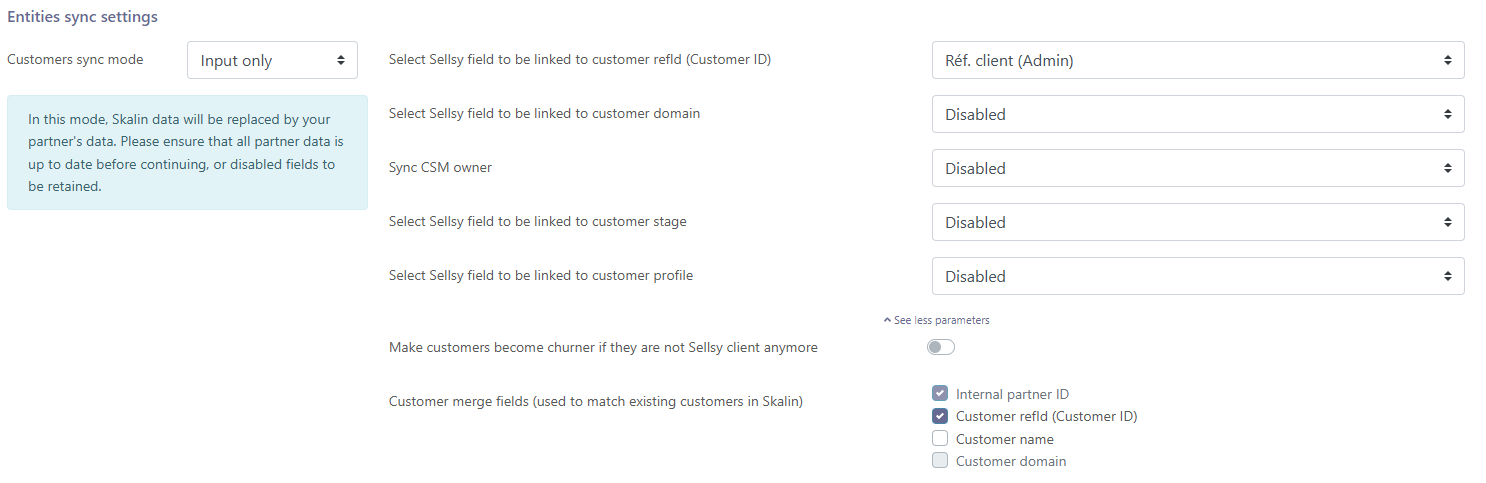The image size is (1486, 483).
Task: Open the customer profile Sellsy field dropdown
Action: [x=1197, y=276]
